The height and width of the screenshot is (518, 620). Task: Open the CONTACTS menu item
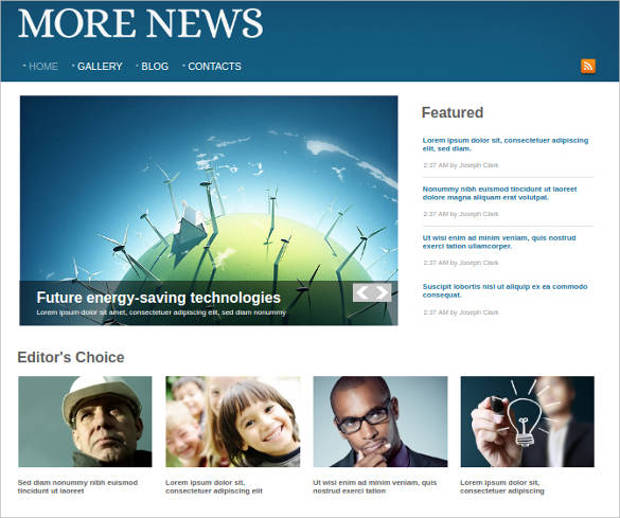(x=214, y=66)
